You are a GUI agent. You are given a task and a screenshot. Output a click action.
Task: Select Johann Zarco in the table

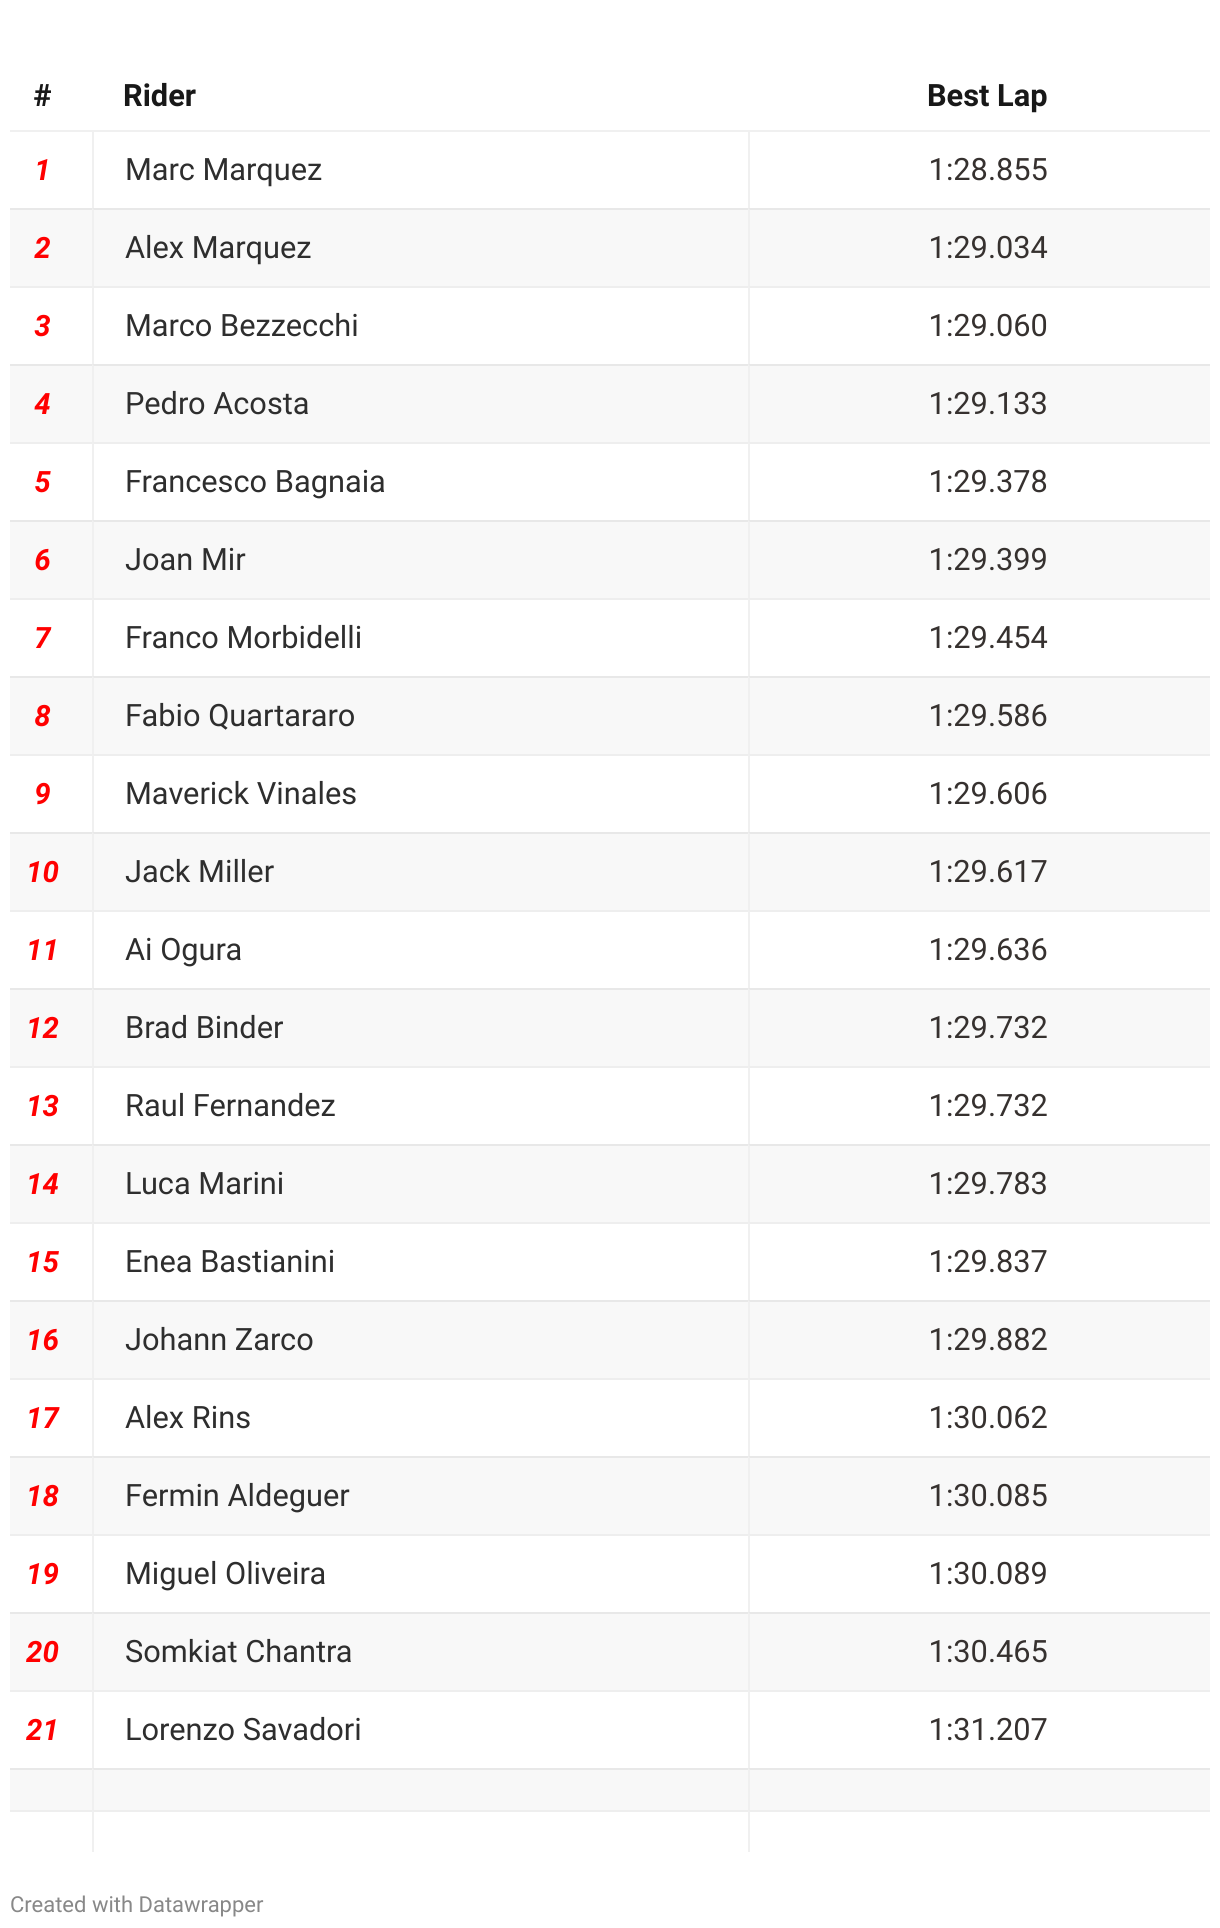pos(219,1340)
